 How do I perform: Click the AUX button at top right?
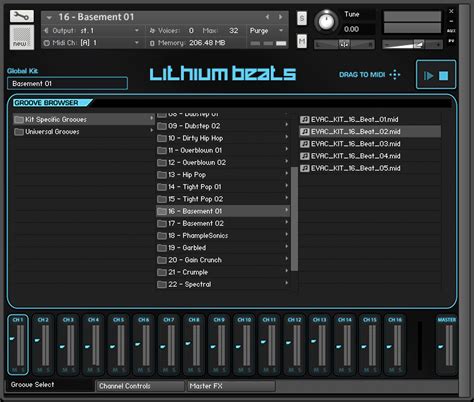click(451, 31)
